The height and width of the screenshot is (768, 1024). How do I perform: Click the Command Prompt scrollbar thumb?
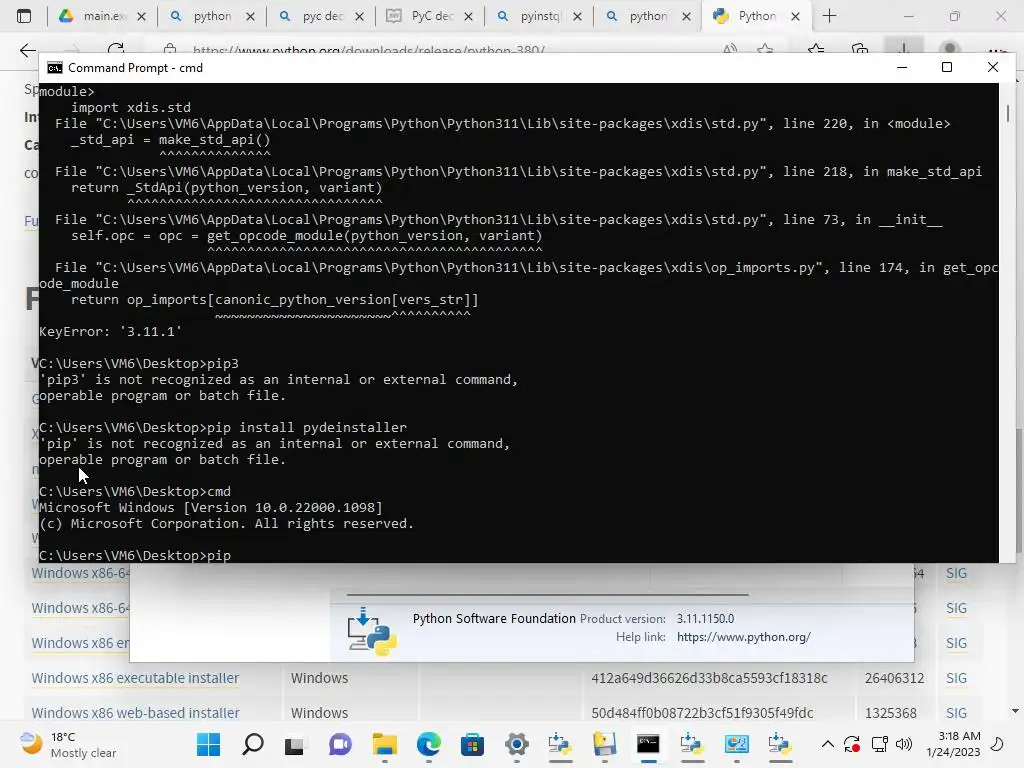coord(1008,113)
